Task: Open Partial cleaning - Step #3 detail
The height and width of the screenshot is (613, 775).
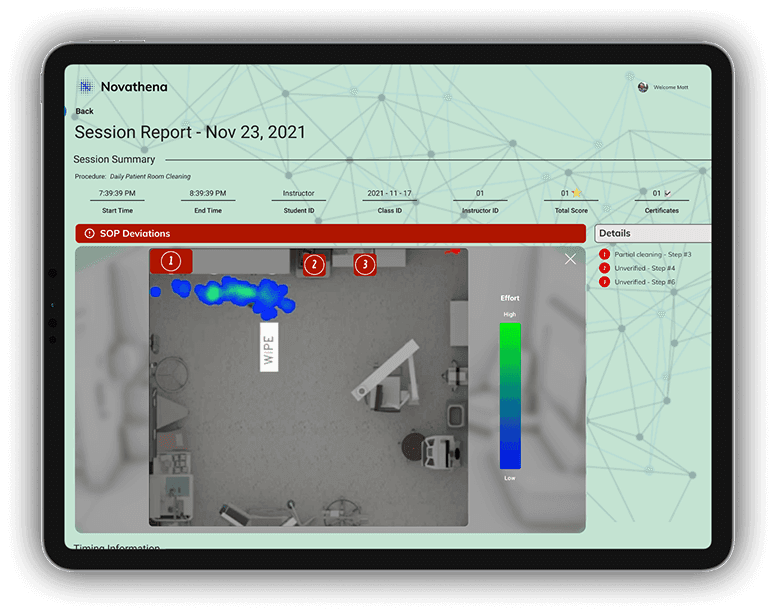Action: click(x=652, y=255)
